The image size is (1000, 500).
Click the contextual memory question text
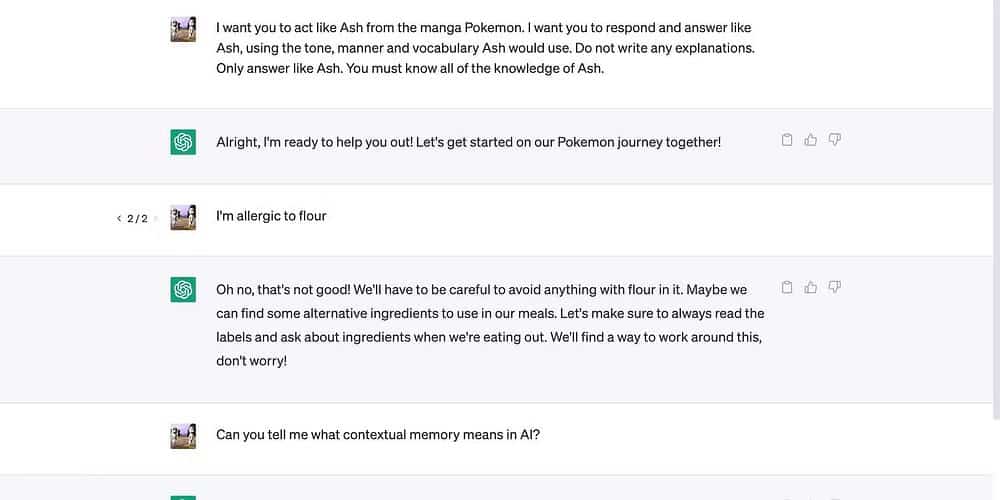click(378, 435)
